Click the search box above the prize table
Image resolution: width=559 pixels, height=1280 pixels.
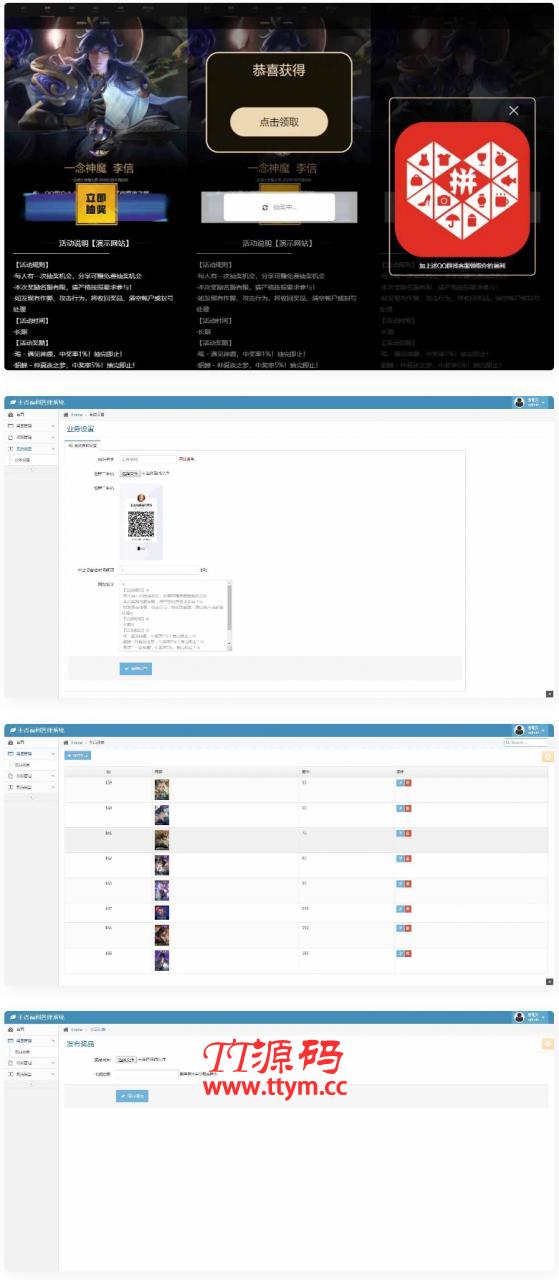tap(527, 743)
